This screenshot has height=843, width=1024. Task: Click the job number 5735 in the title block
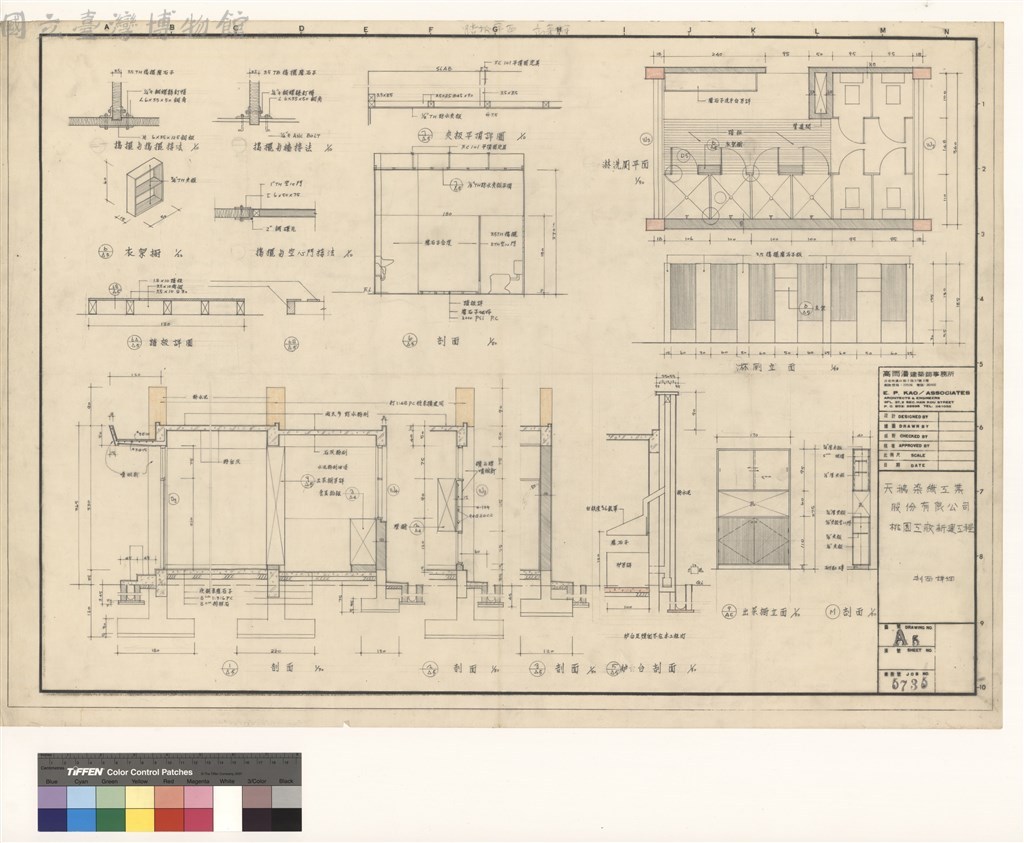[x=911, y=683]
